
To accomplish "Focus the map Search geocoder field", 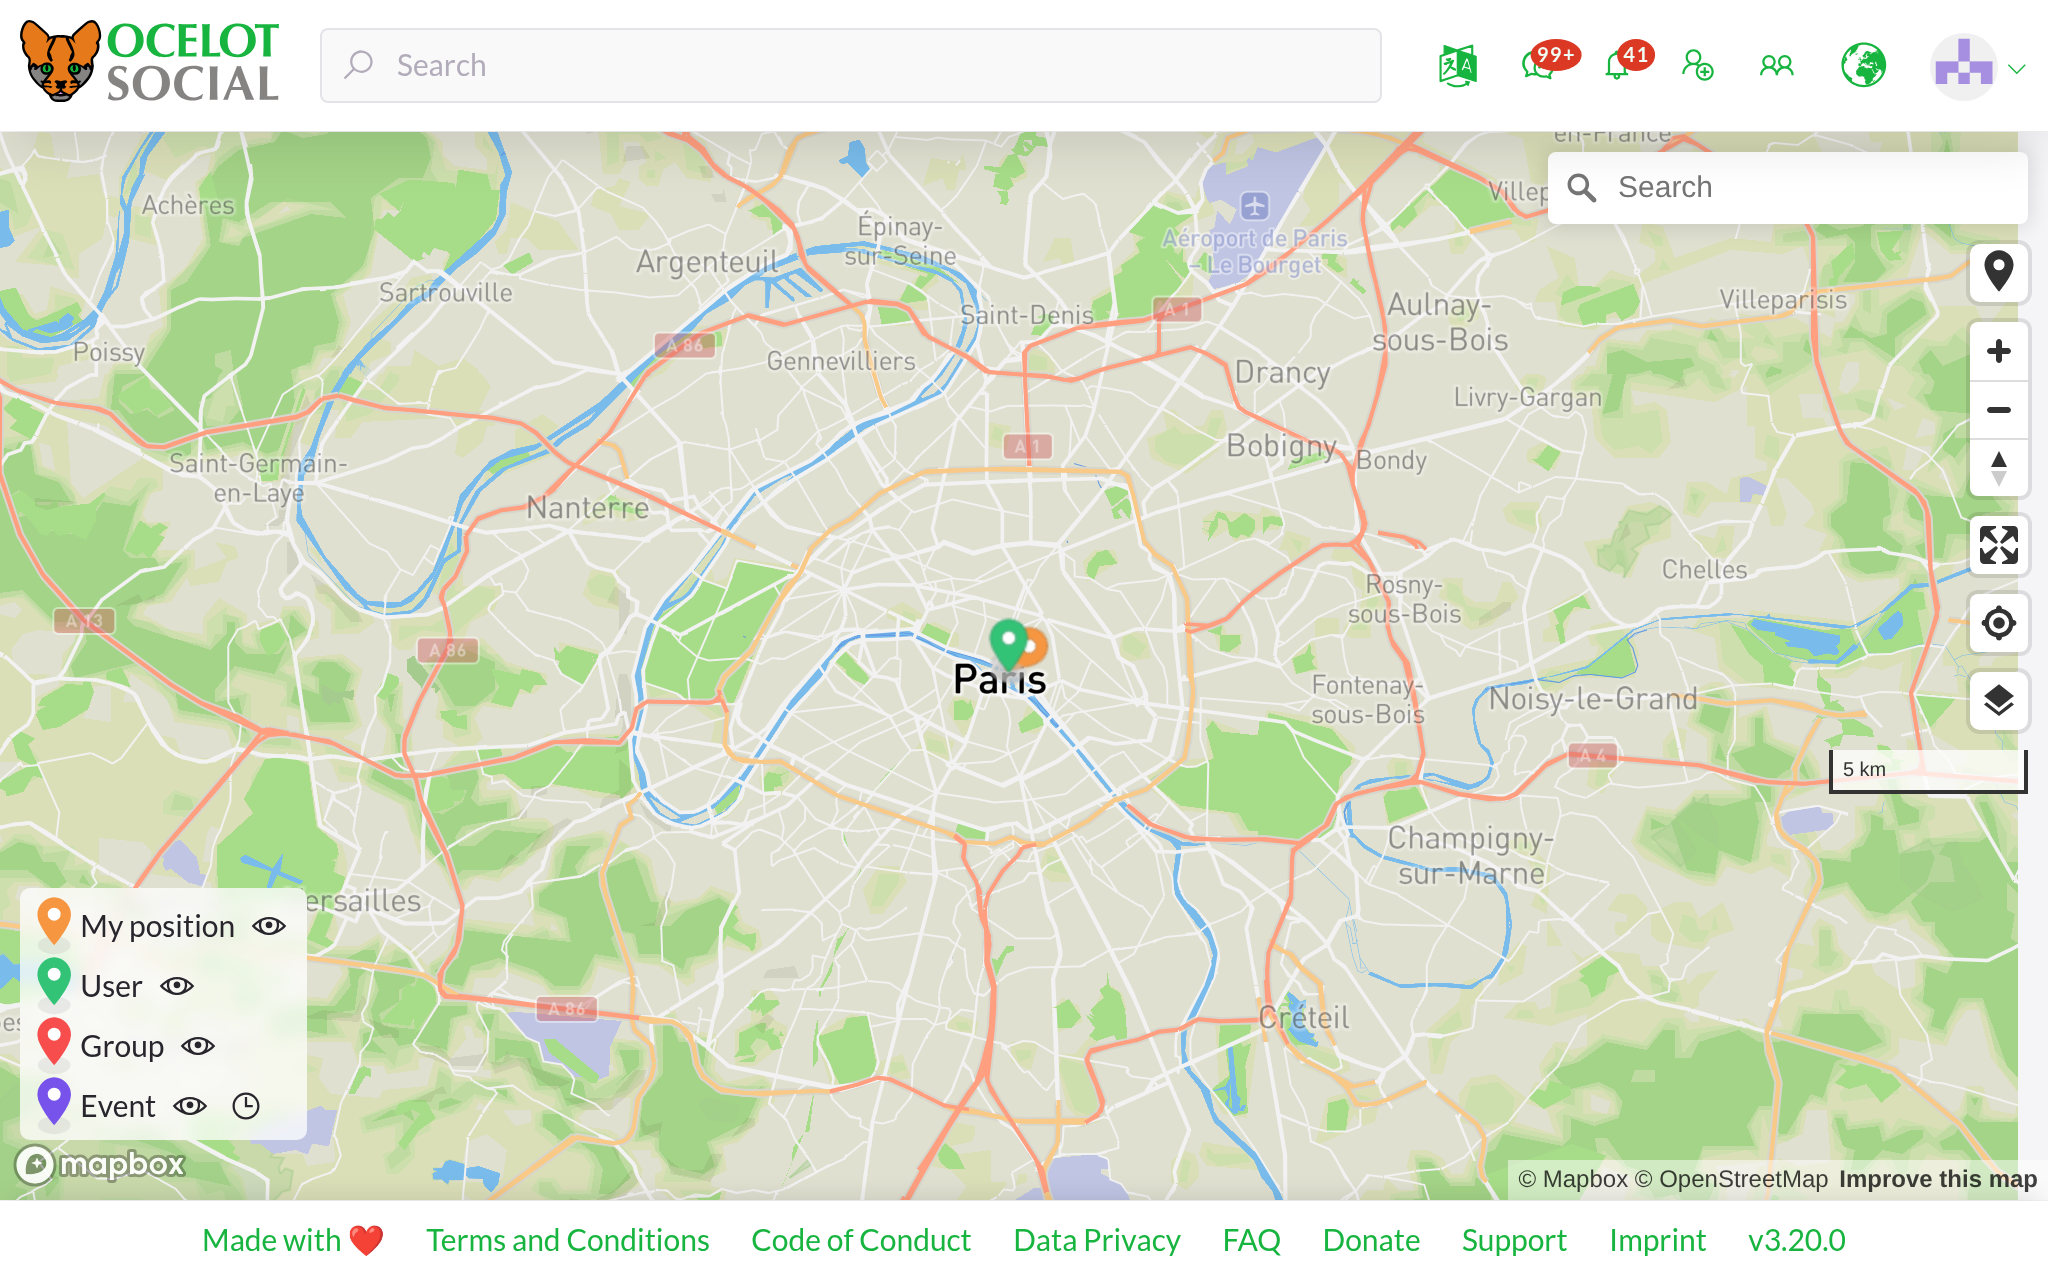I will 1788,187.
